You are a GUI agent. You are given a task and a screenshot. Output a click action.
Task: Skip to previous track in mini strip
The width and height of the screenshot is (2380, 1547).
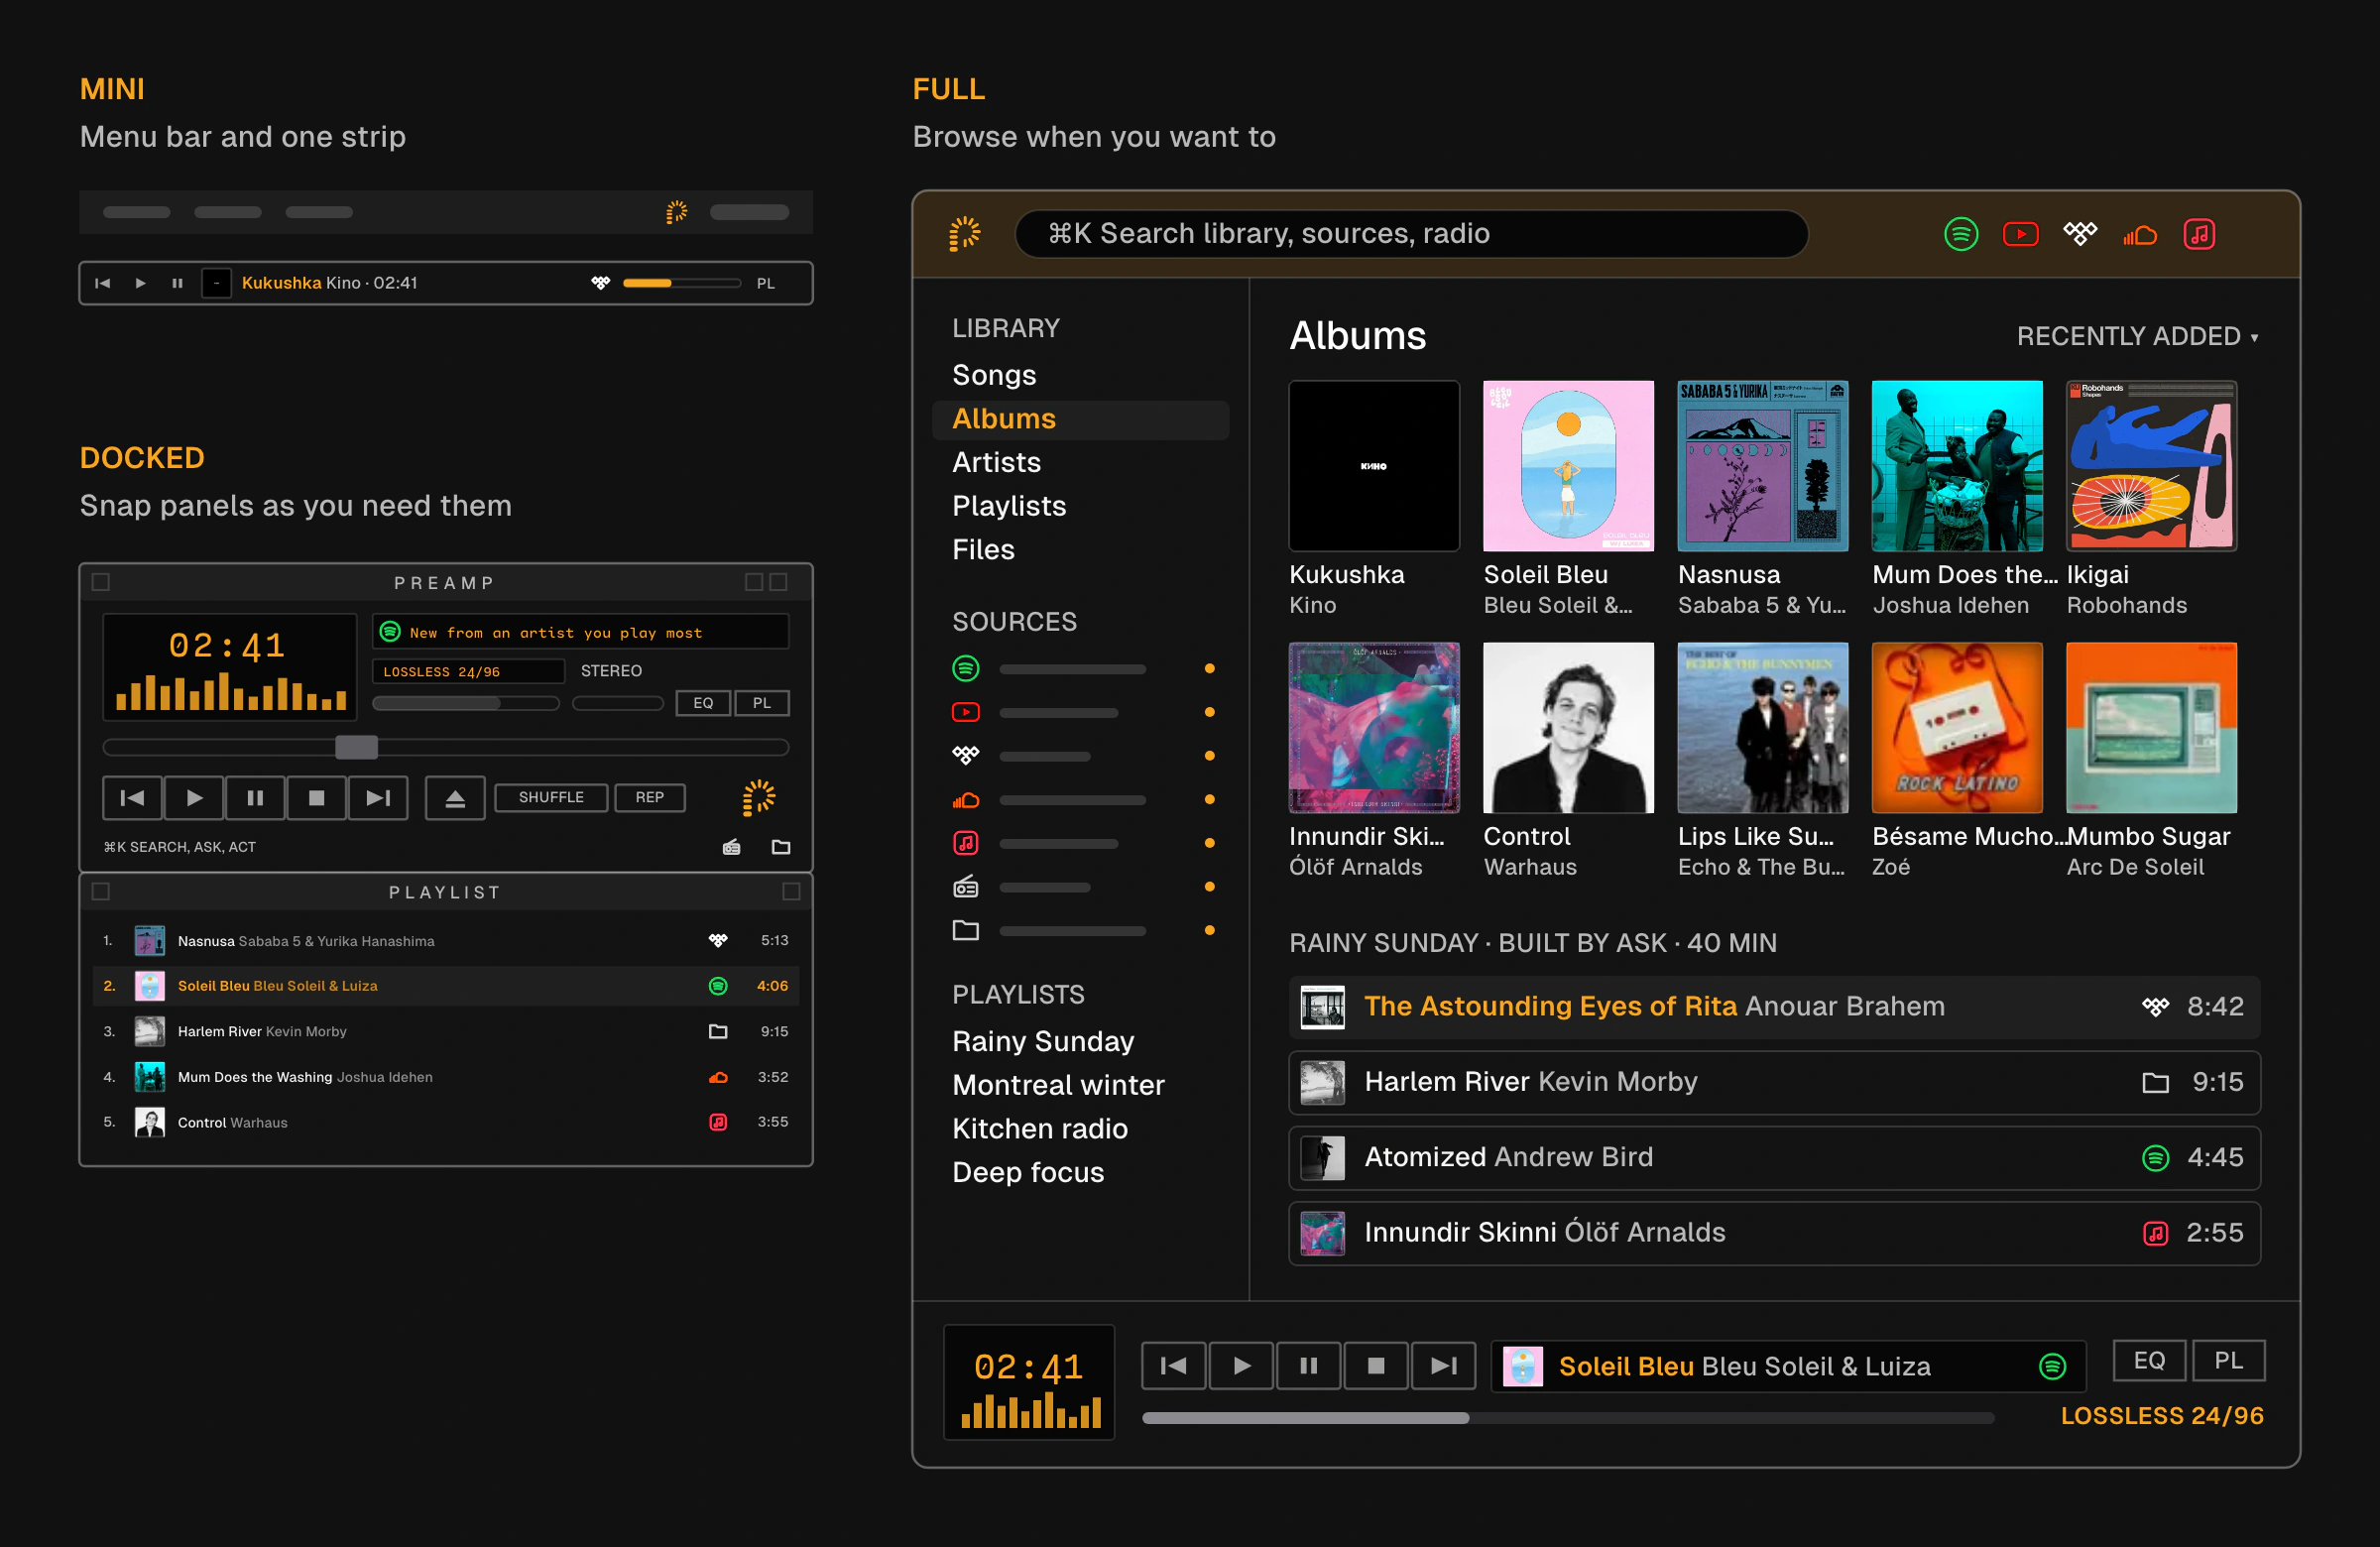coord(102,283)
